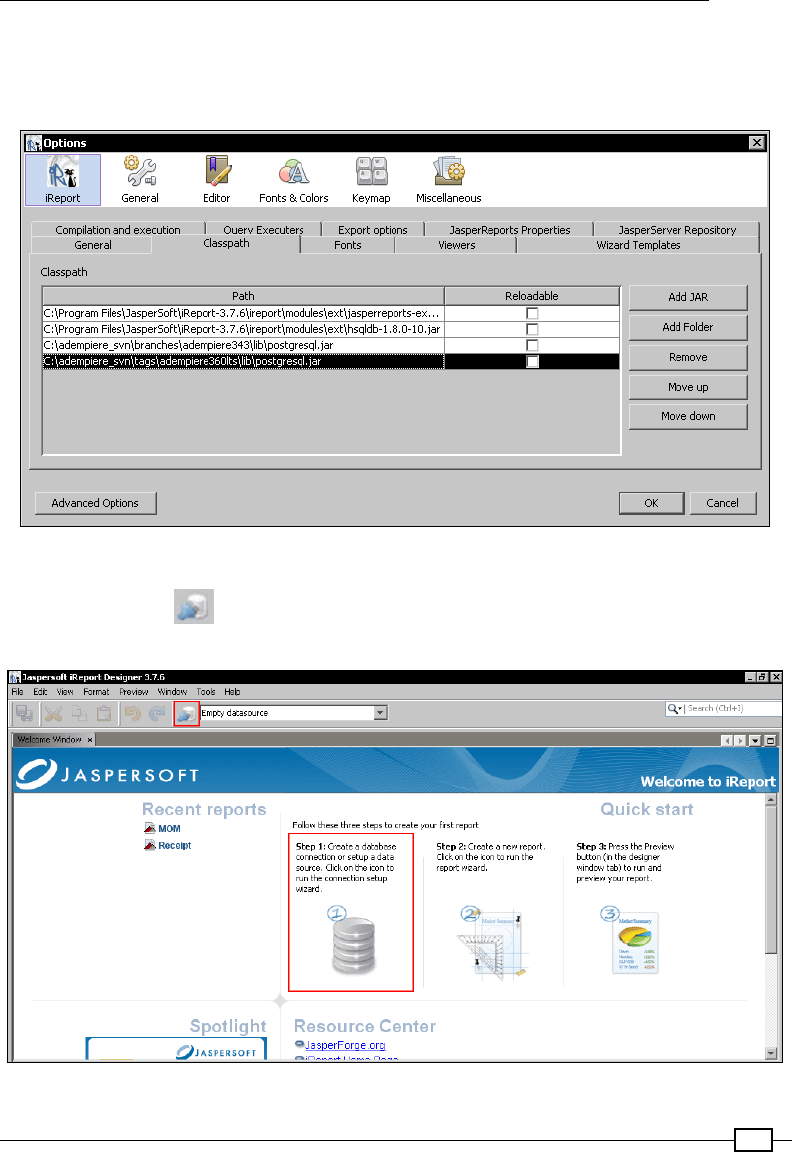Toggle Reloadable for the hsqldb-1.8.0-10.jar row

(532, 329)
